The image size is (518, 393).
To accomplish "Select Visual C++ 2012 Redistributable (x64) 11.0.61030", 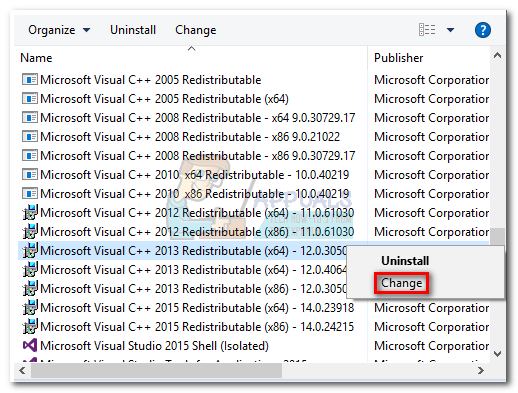I will 197,213.
